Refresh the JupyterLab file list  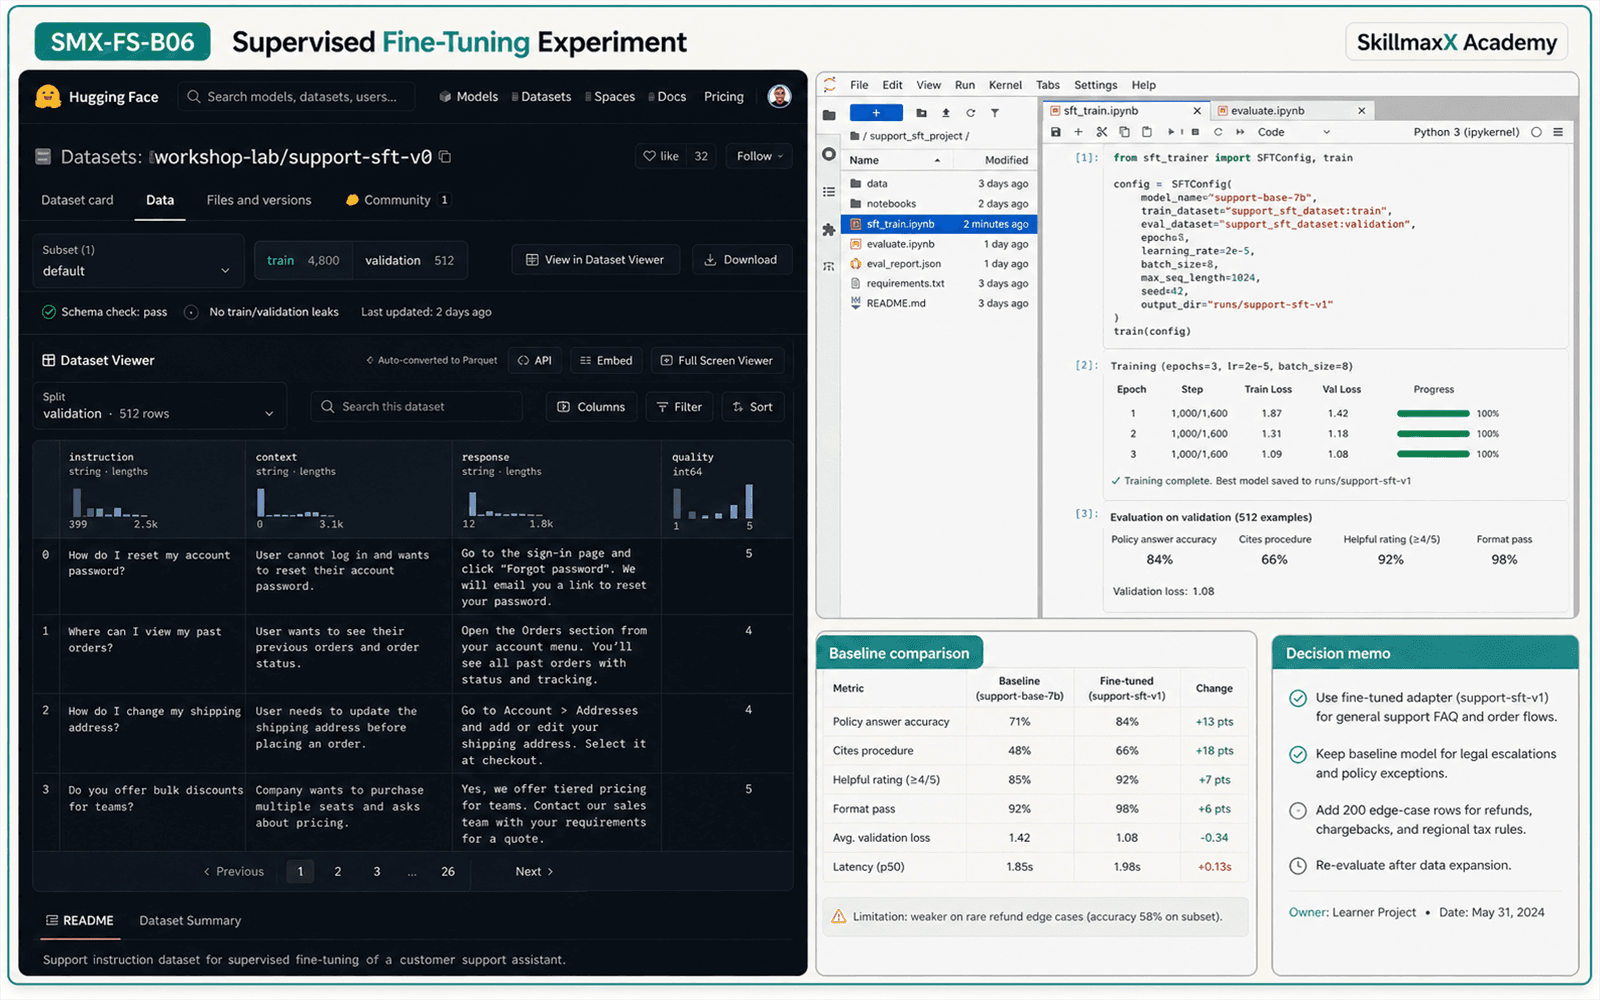970,113
